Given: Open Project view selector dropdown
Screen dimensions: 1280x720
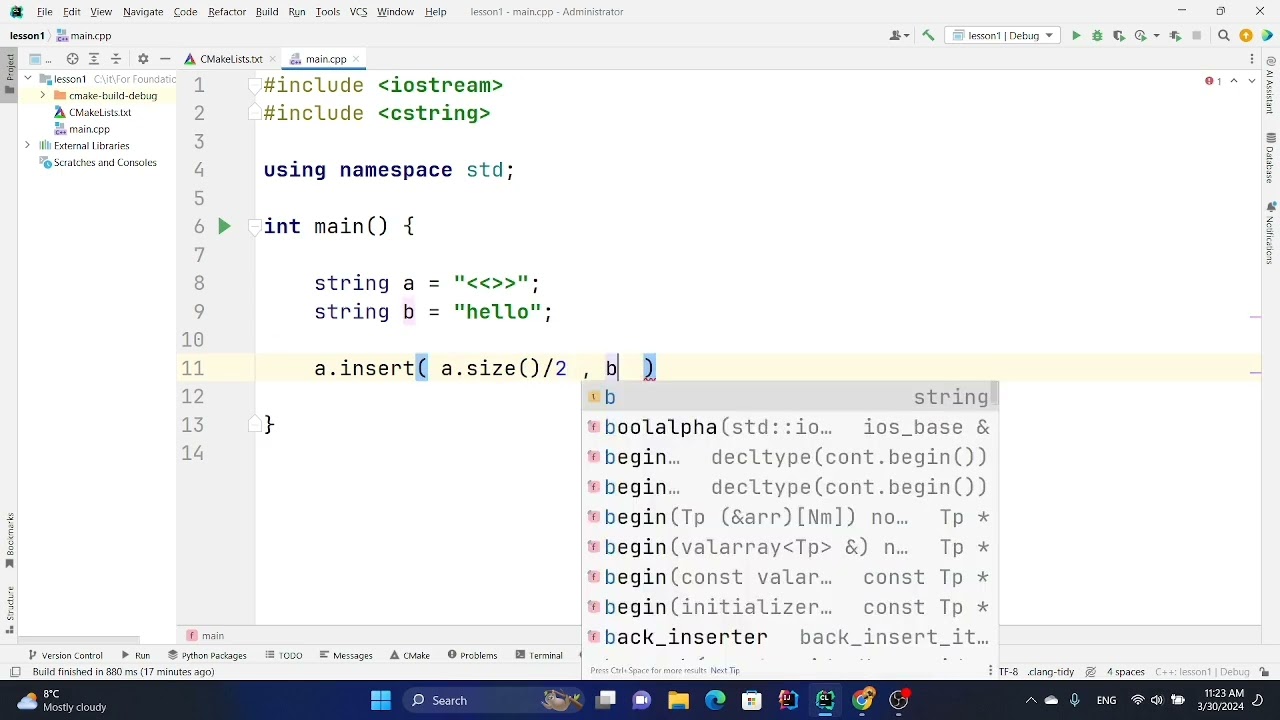Looking at the screenshot, I should pos(39,59).
